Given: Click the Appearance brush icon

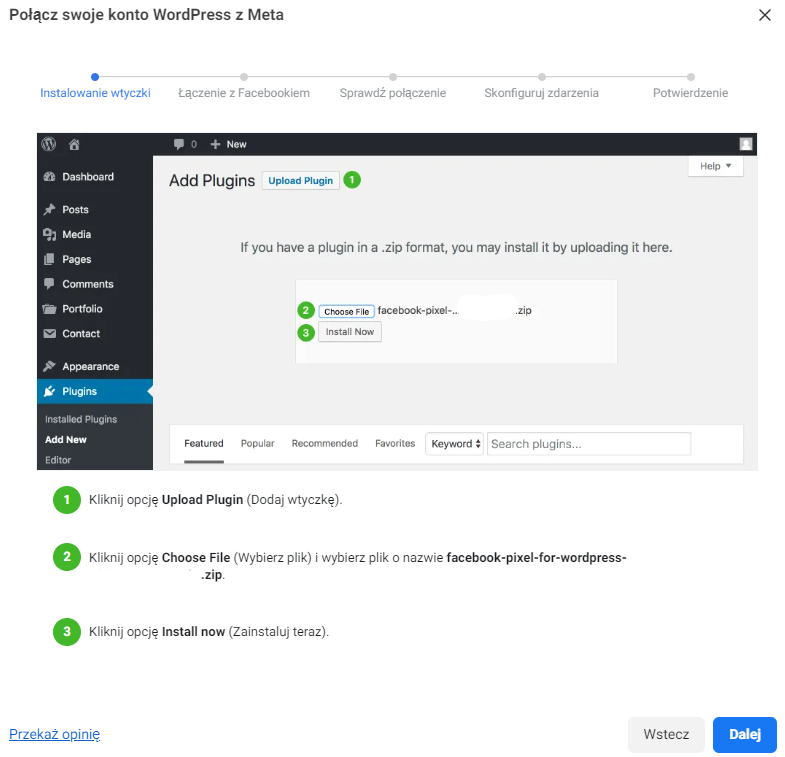Looking at the screenshot, I should pos(49,367).
